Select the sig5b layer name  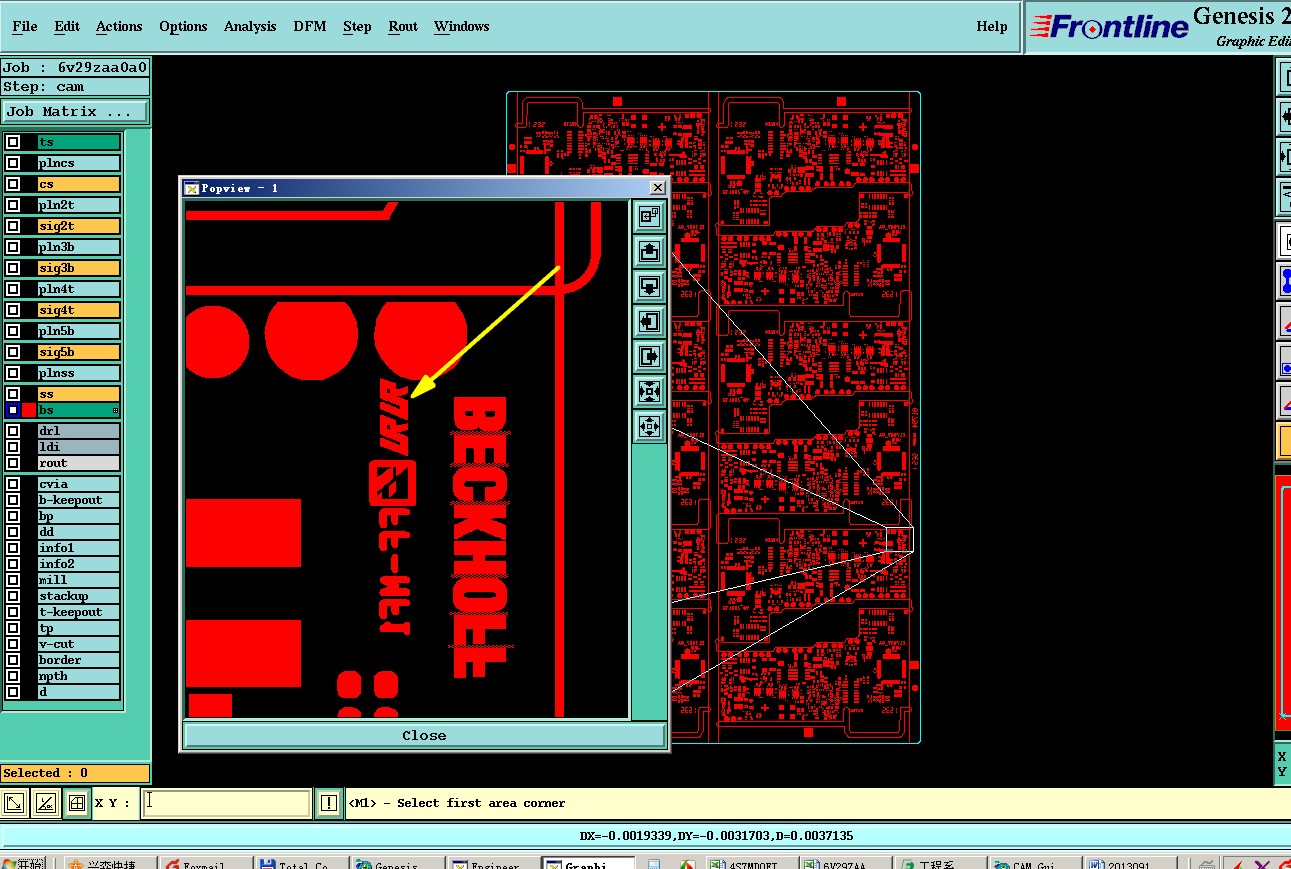click(x=79, y=352)
